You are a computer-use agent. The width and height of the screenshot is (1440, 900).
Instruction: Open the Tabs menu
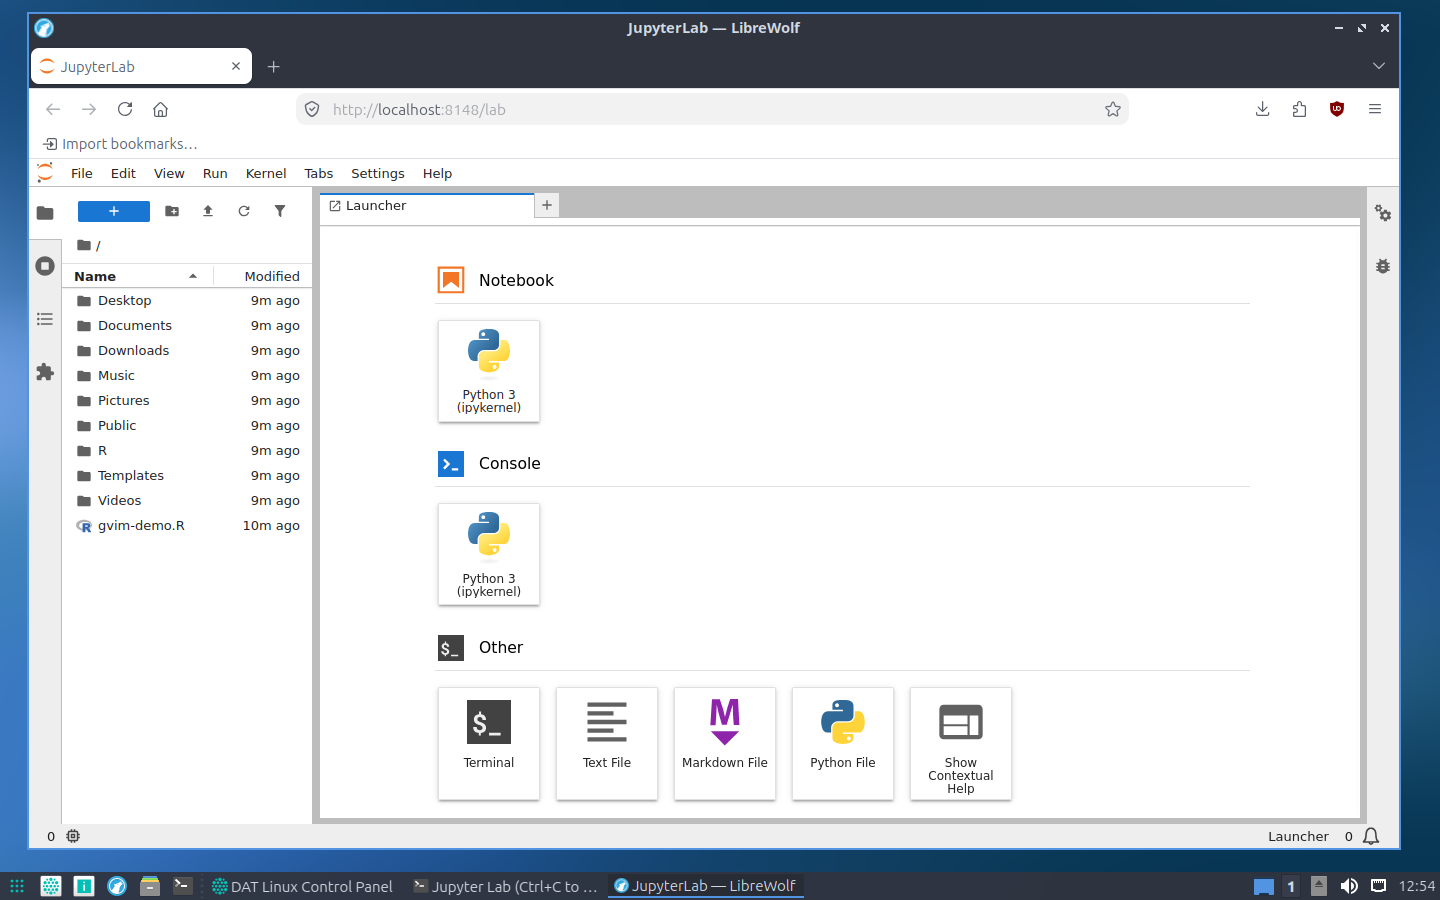point(319,173)
